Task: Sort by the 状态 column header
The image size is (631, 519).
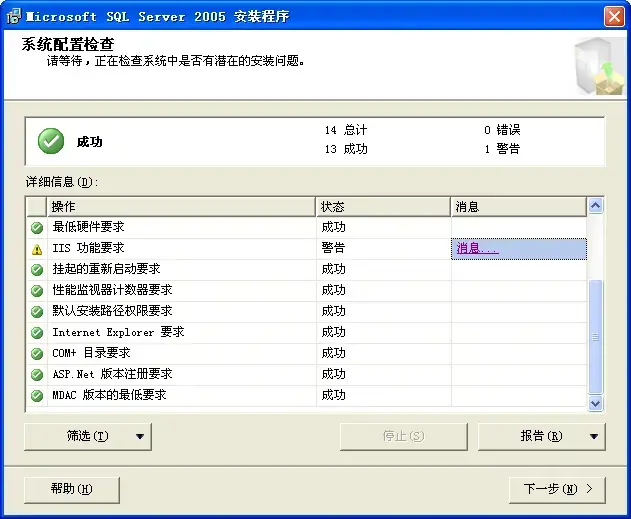Action: 383,206
